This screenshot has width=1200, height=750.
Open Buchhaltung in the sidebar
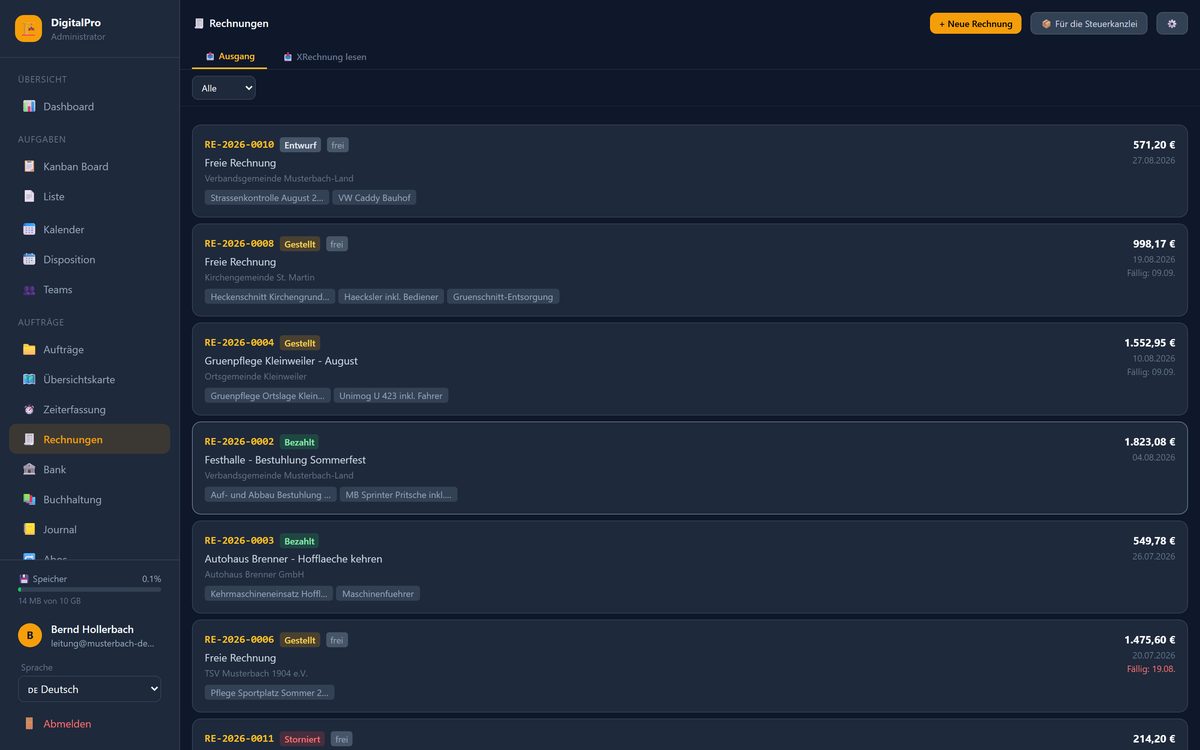coord(90,500)
